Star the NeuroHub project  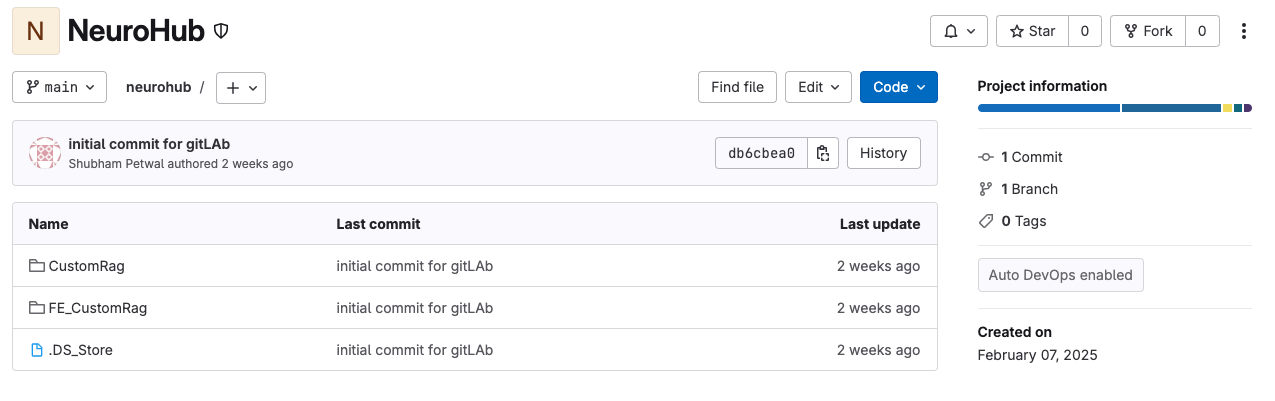(x=1033, y=31)
